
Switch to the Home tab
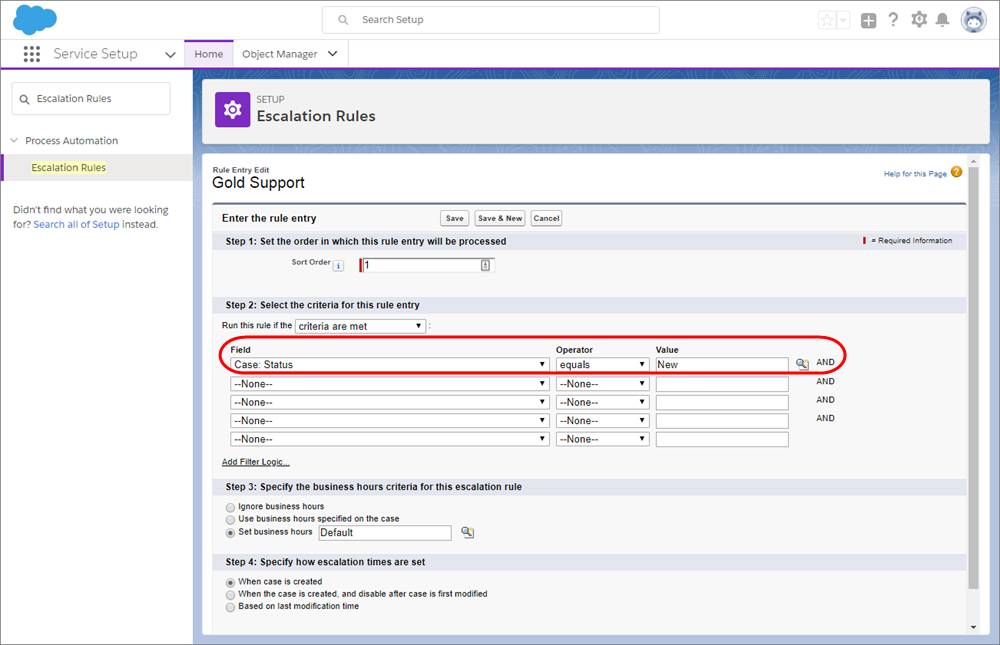(x=209, y=54)
